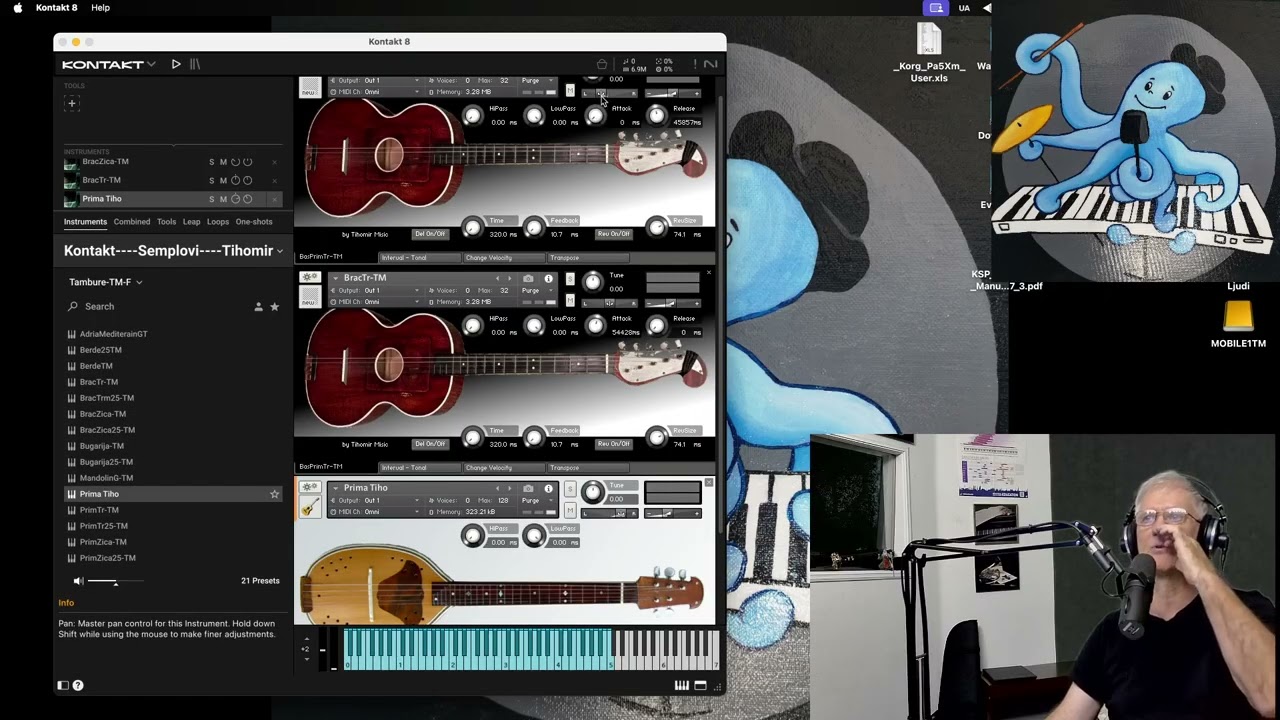Shift keyboard octave down arrow
The height and width of the screenshot is (720, 1280).
click(306, 660)
